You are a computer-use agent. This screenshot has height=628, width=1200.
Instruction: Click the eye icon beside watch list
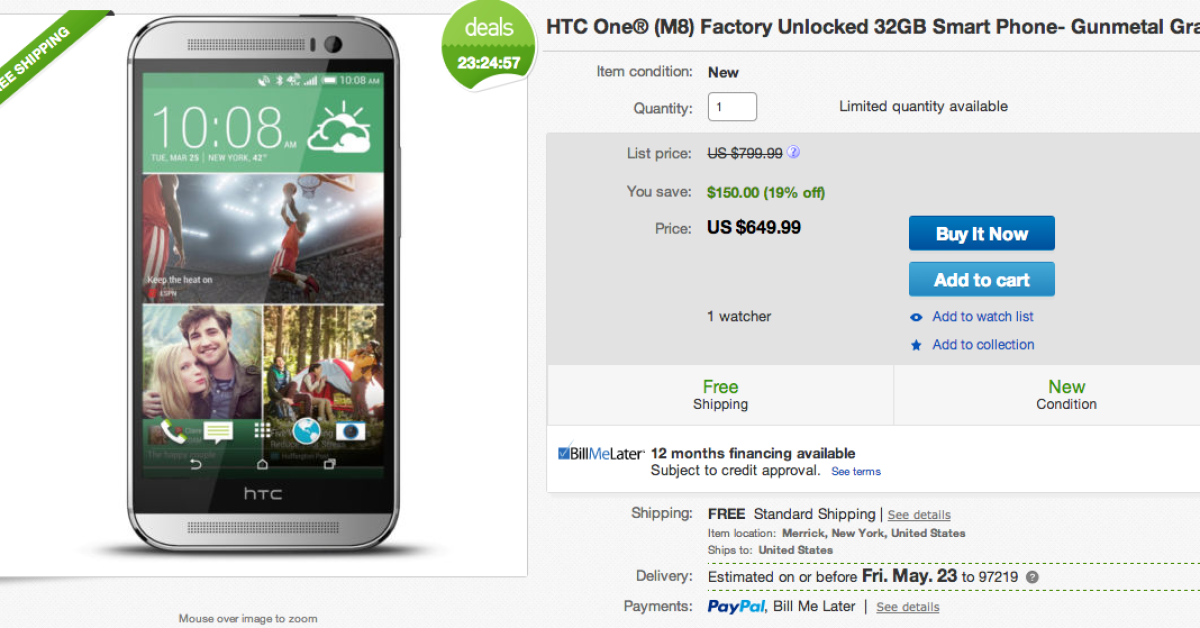916,317
